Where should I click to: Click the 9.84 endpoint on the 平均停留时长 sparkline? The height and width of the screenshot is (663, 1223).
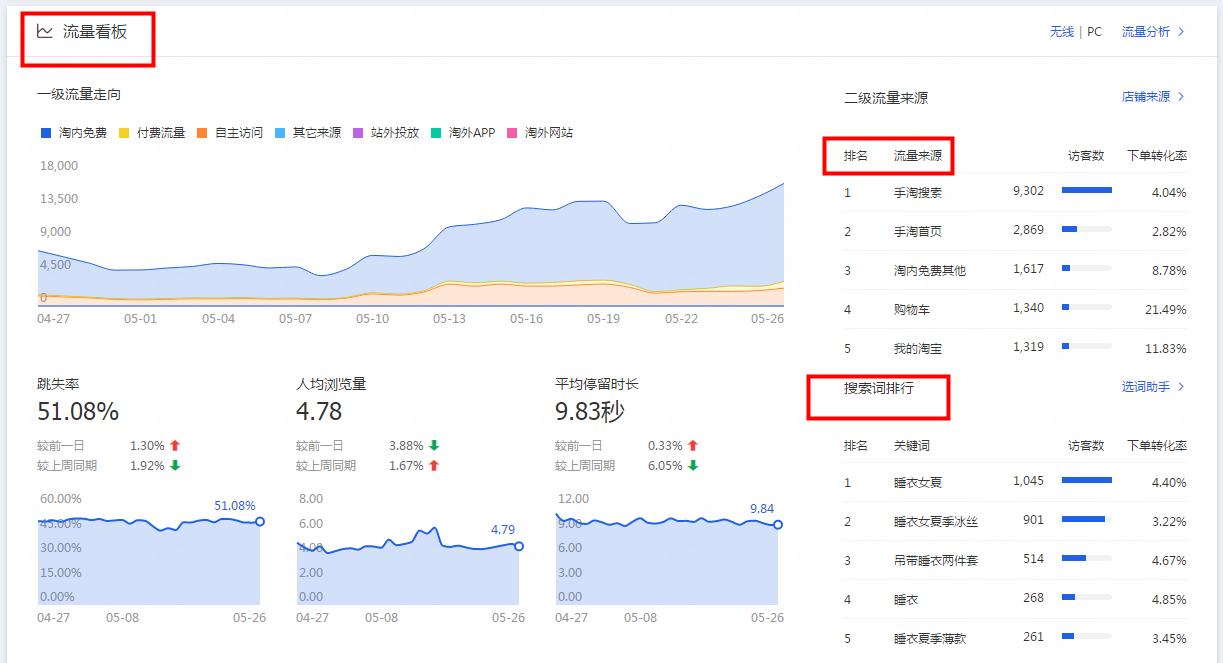[x=778, y=524]
